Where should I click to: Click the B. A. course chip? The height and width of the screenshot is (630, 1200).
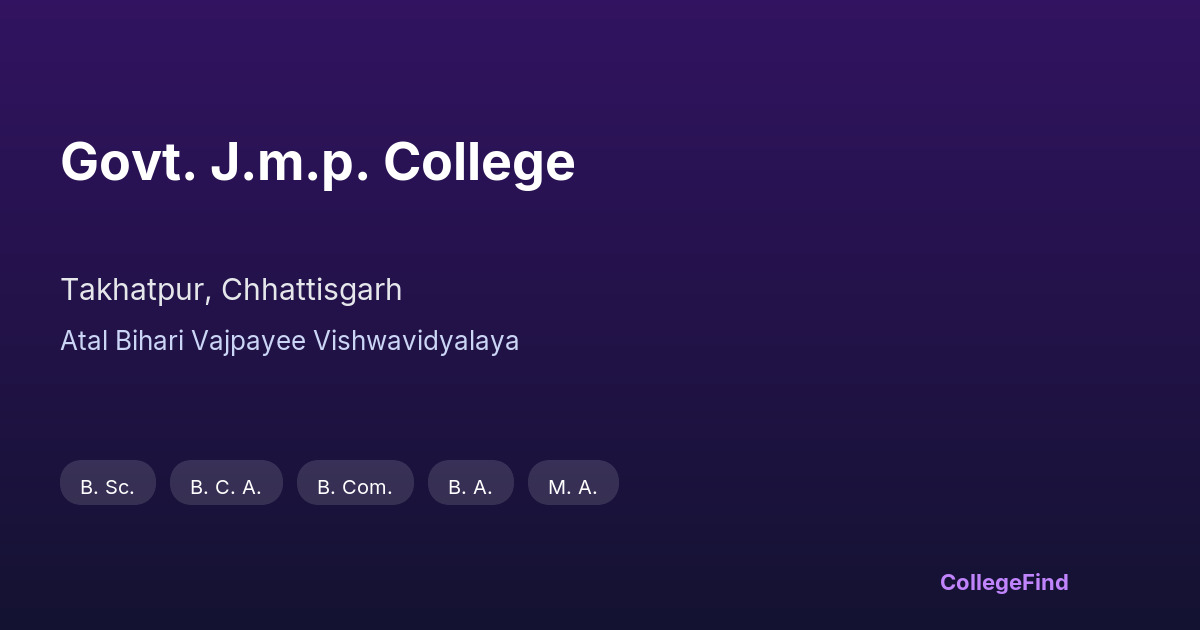470,483
